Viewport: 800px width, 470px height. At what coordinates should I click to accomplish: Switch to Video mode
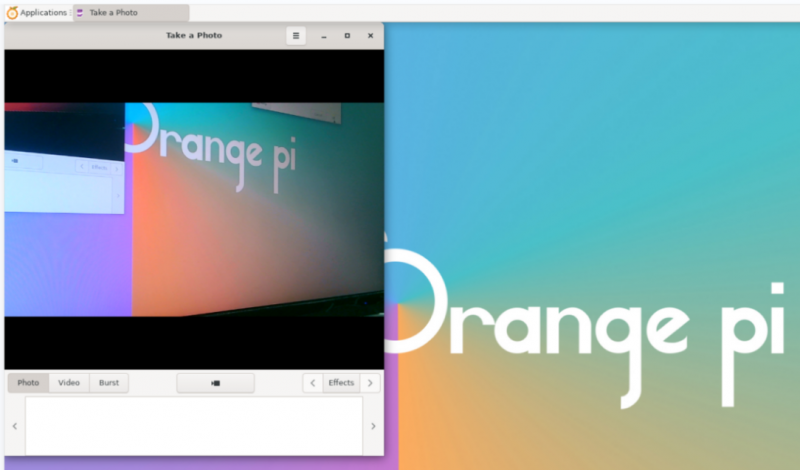(69, 383)
